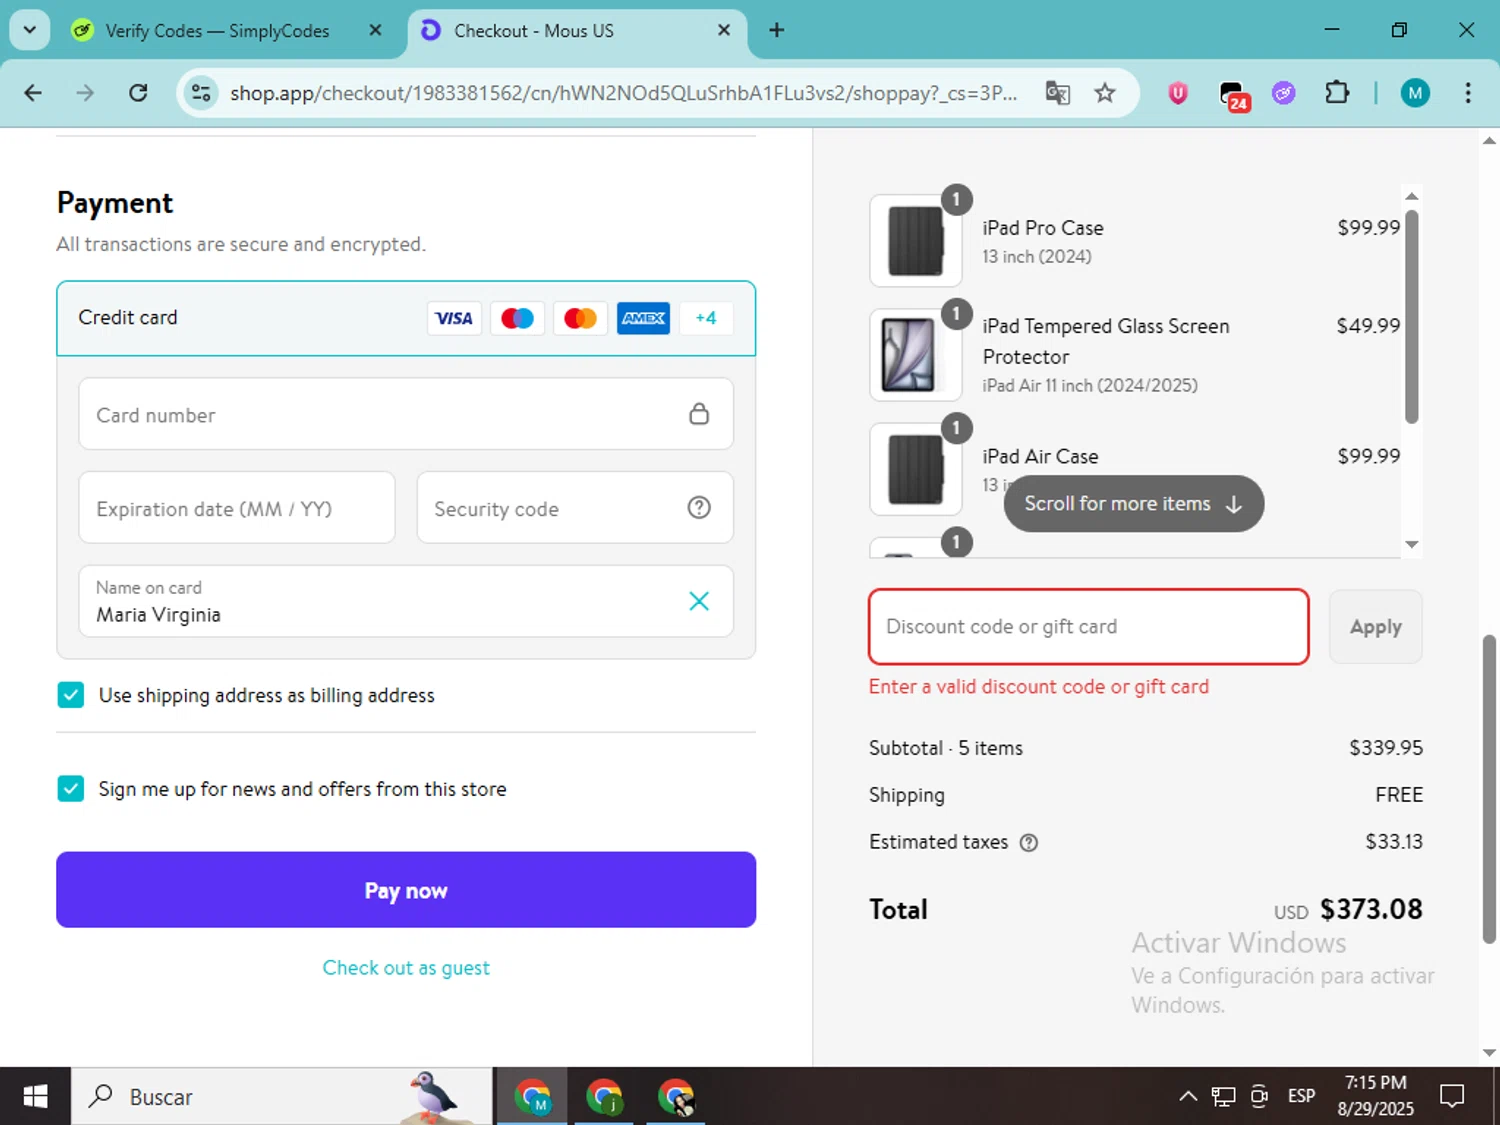This screenshot has height=1125, width=1500.
Task: Go back to the previous page
Action: (x=33, y=93)
